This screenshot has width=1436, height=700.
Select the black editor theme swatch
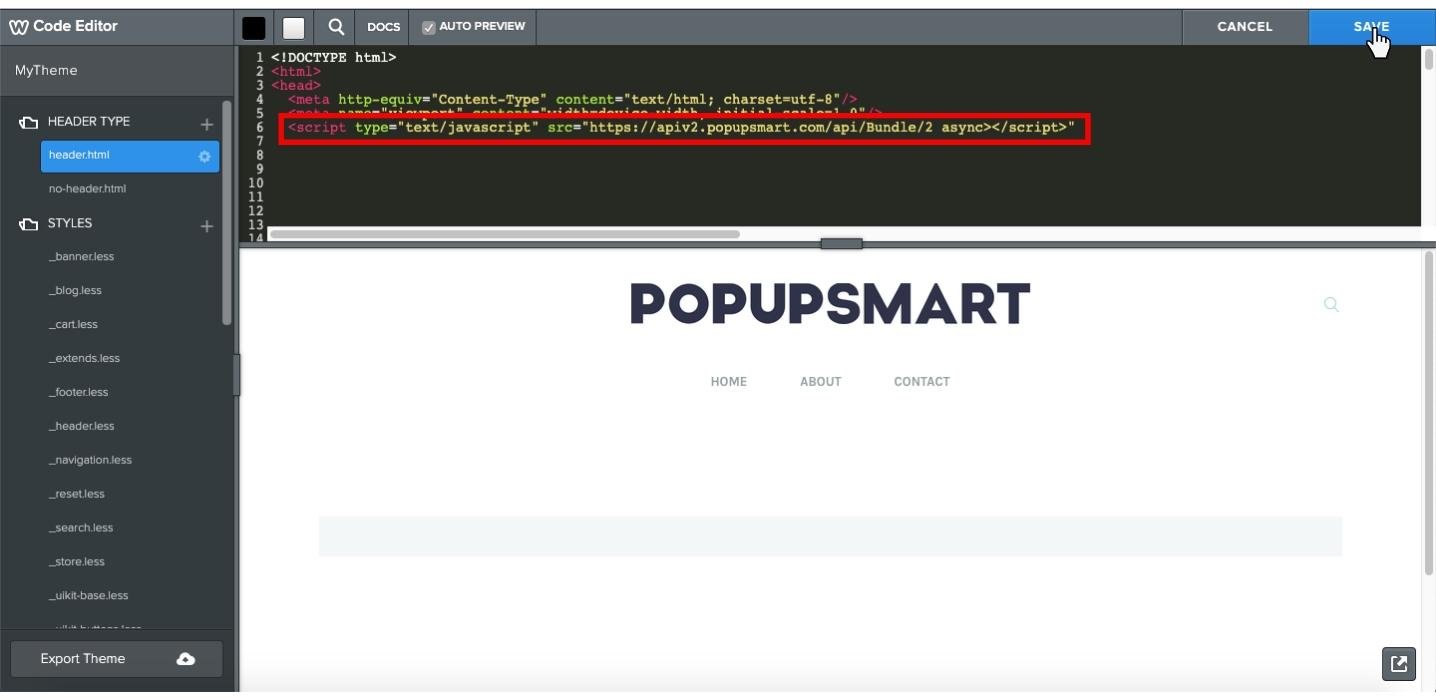[x=254, y=27]
